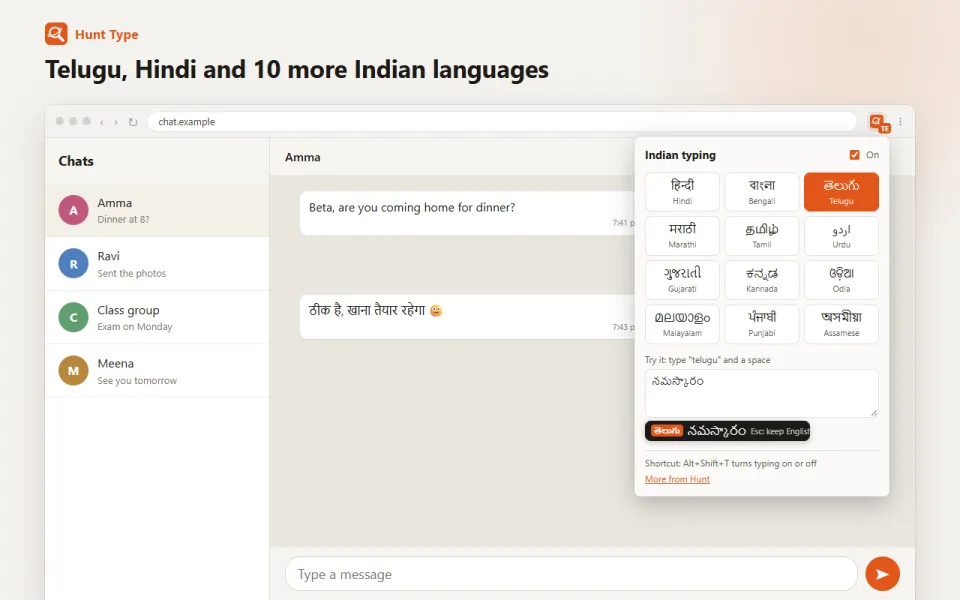Click the Hunt Type logo icon
Viewport: 960px width, 600px height.
pos(56,34)
